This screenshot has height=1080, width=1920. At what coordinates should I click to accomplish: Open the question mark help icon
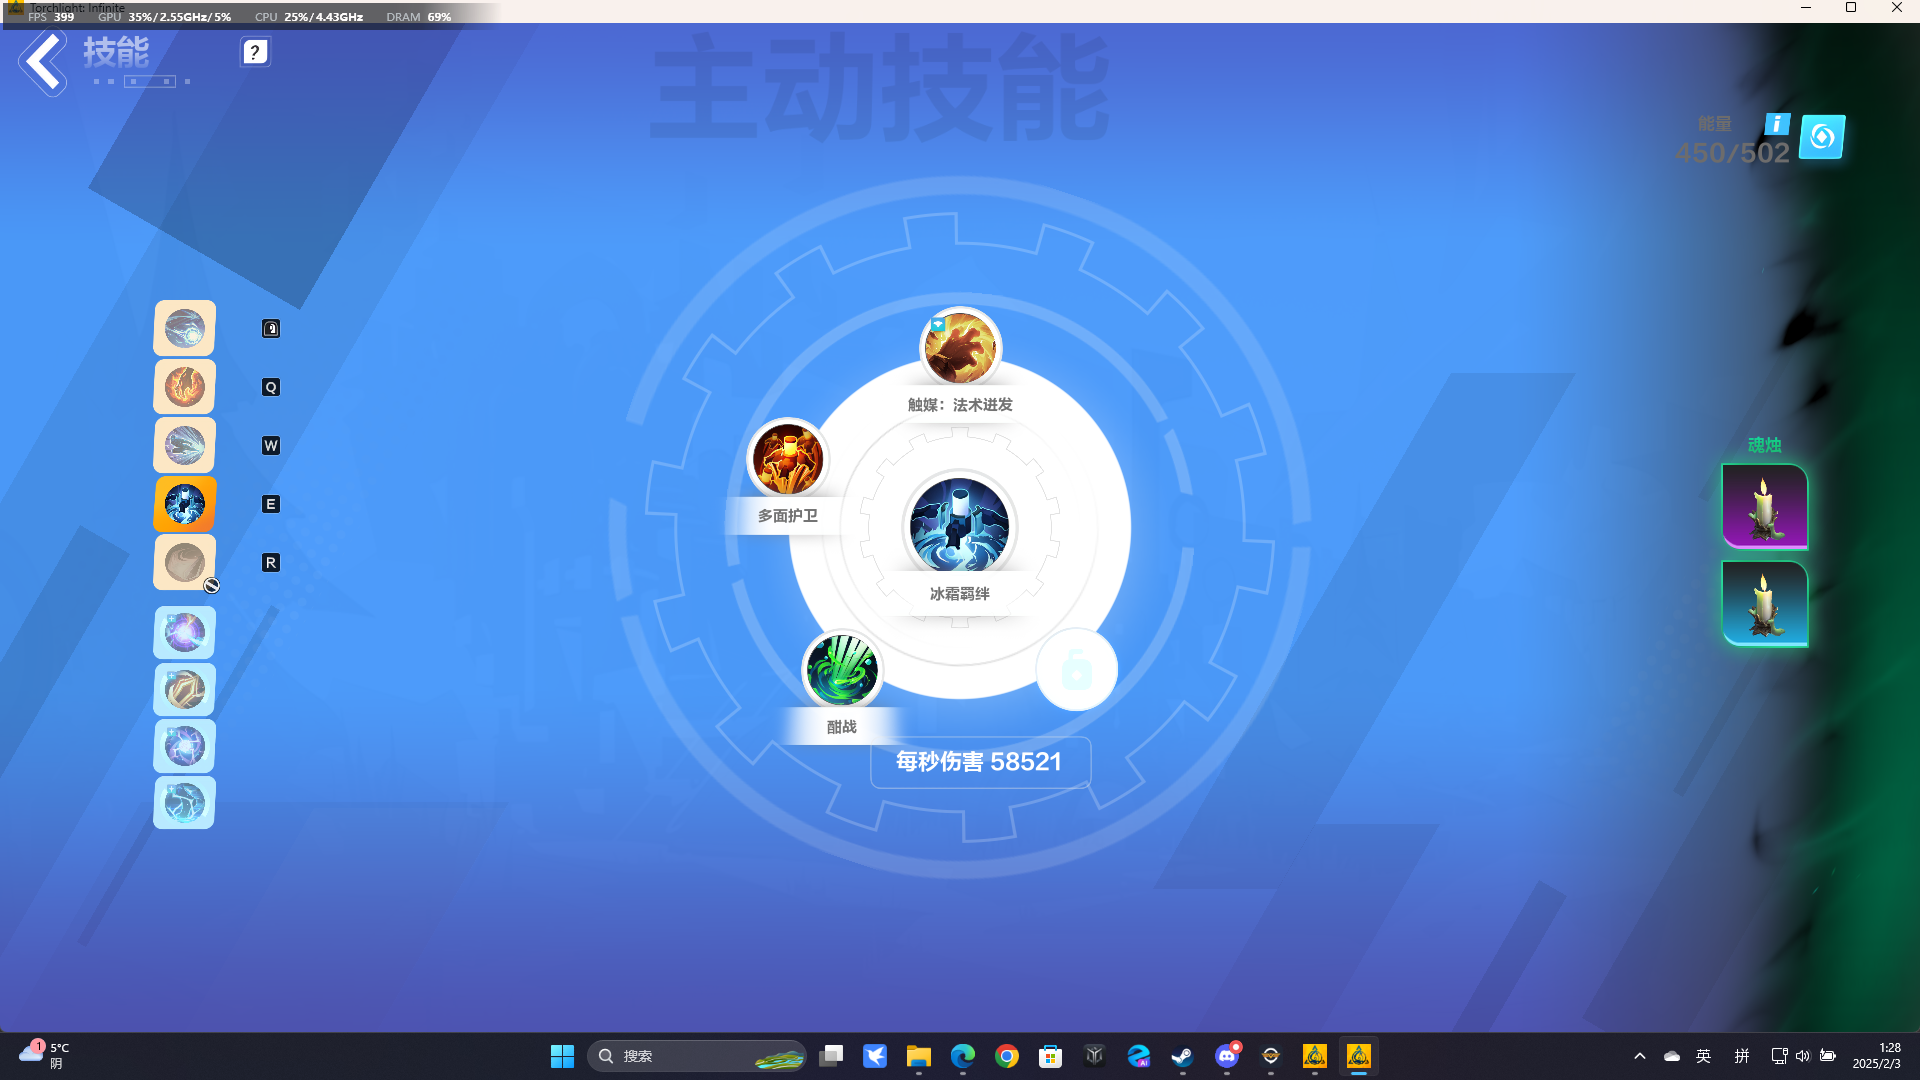255,52
